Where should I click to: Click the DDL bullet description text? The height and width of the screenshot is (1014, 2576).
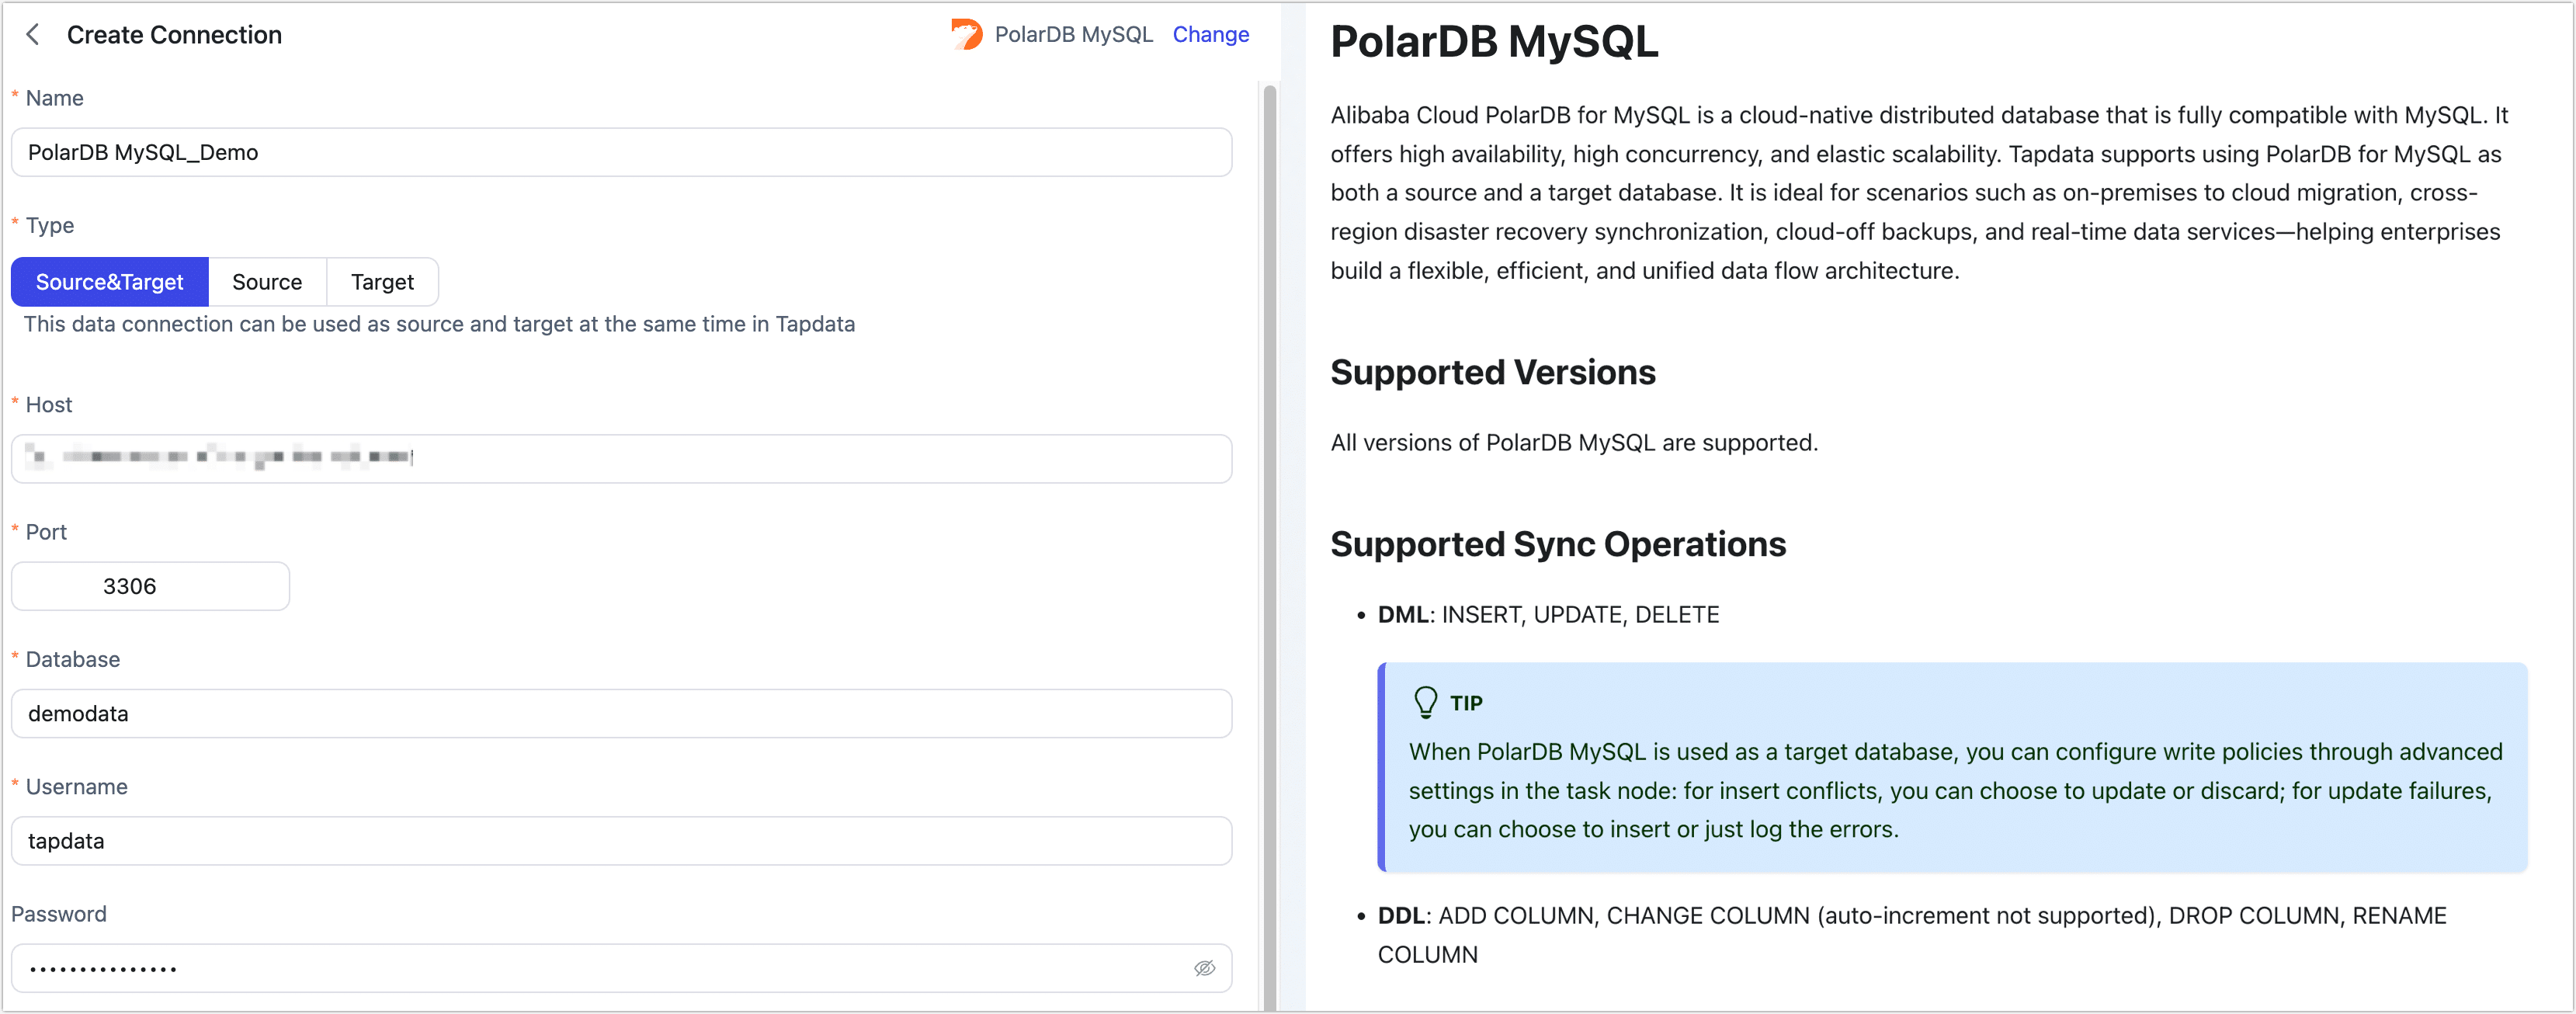pos(1910,934)
